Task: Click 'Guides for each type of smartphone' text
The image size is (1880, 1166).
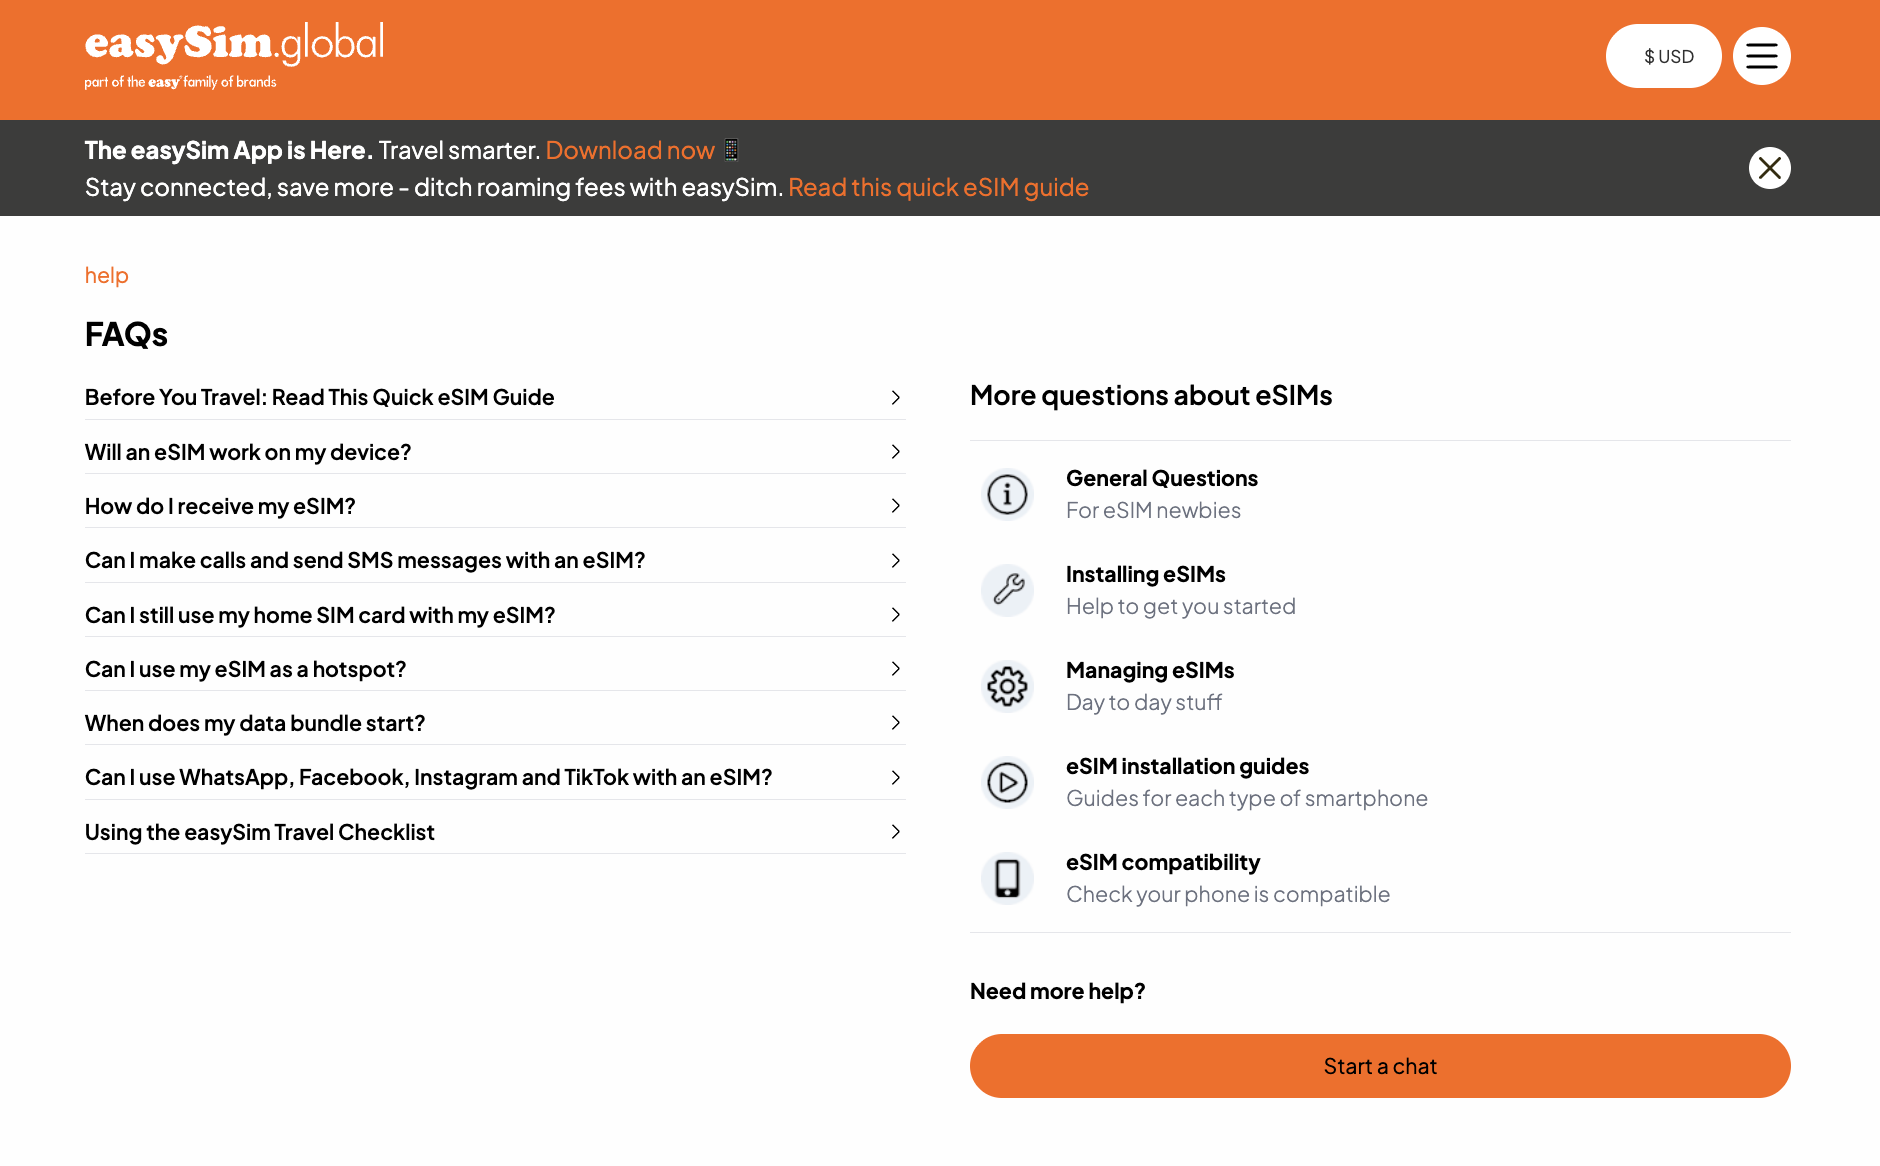Action: coord(1247,798)
